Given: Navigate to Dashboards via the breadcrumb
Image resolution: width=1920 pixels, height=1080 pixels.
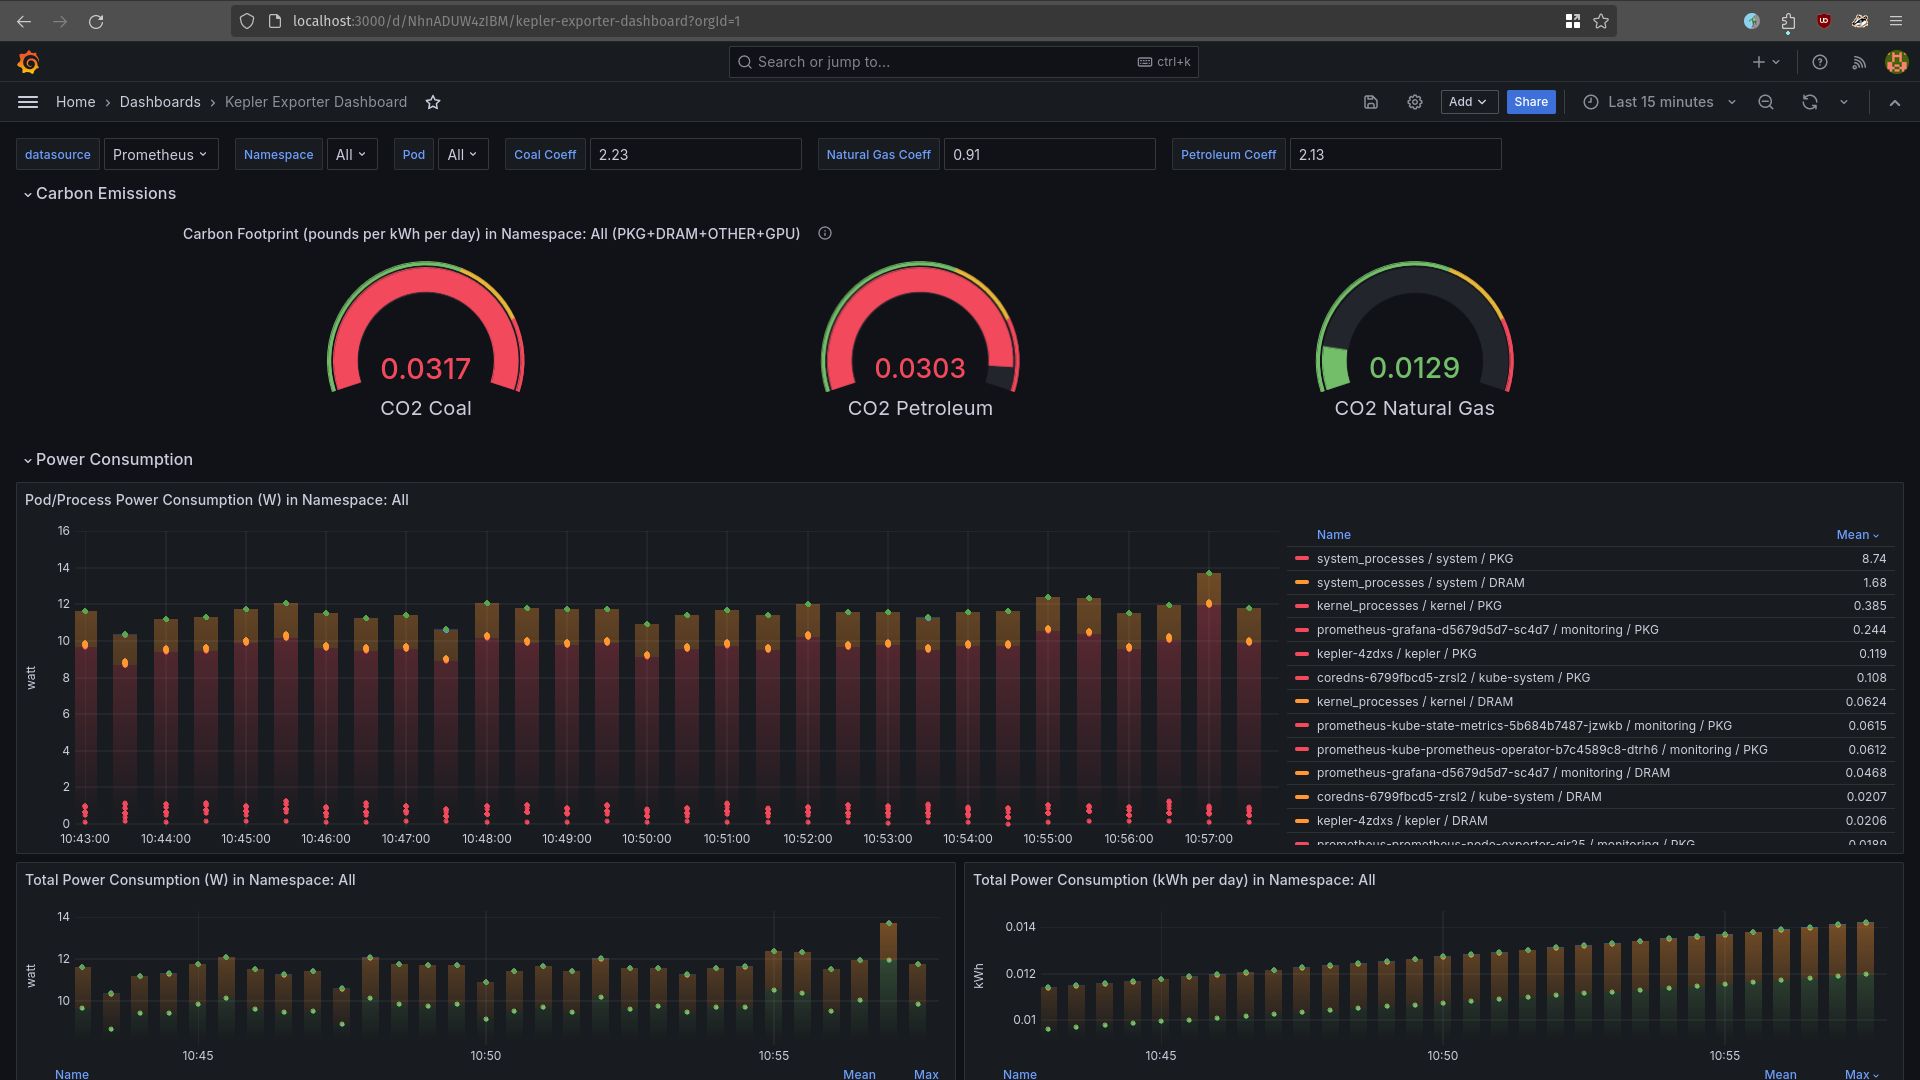Looking at the screenshot, I should pyautogui.click(x=160, y=101).
